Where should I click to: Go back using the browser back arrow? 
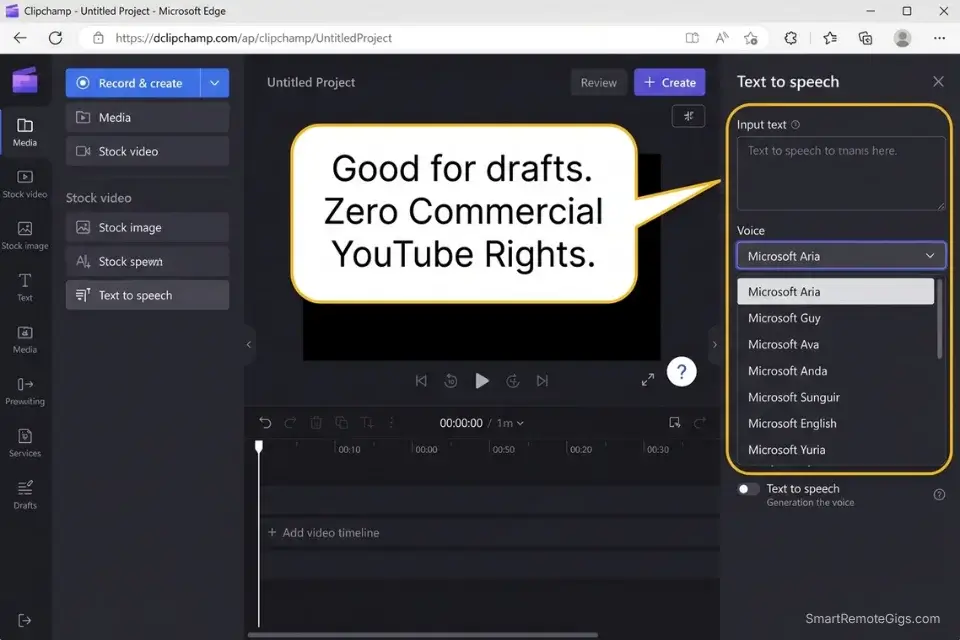coord(20,38)
